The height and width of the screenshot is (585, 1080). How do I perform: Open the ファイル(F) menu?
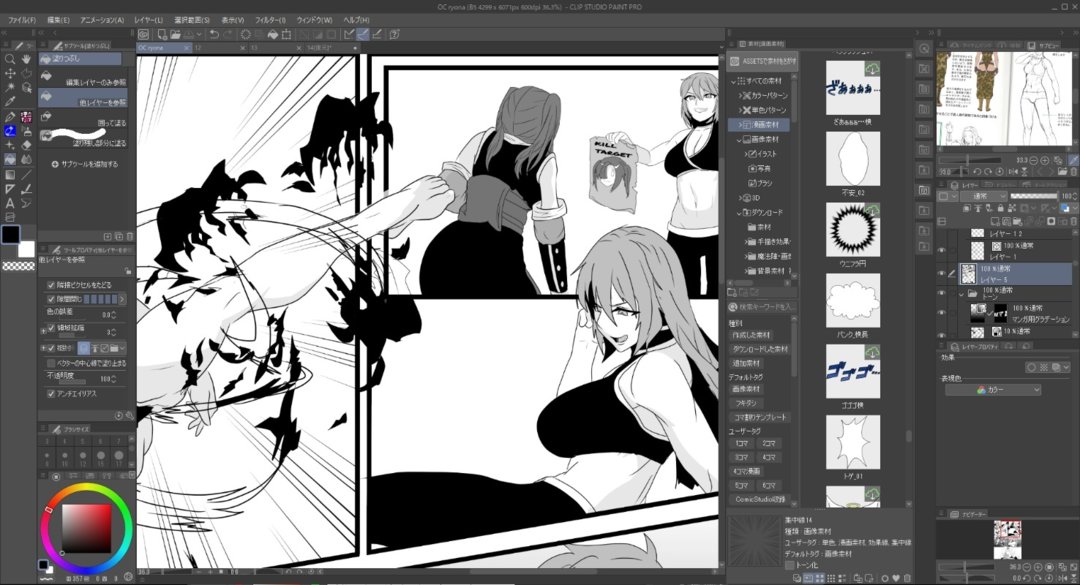[22, 20]
